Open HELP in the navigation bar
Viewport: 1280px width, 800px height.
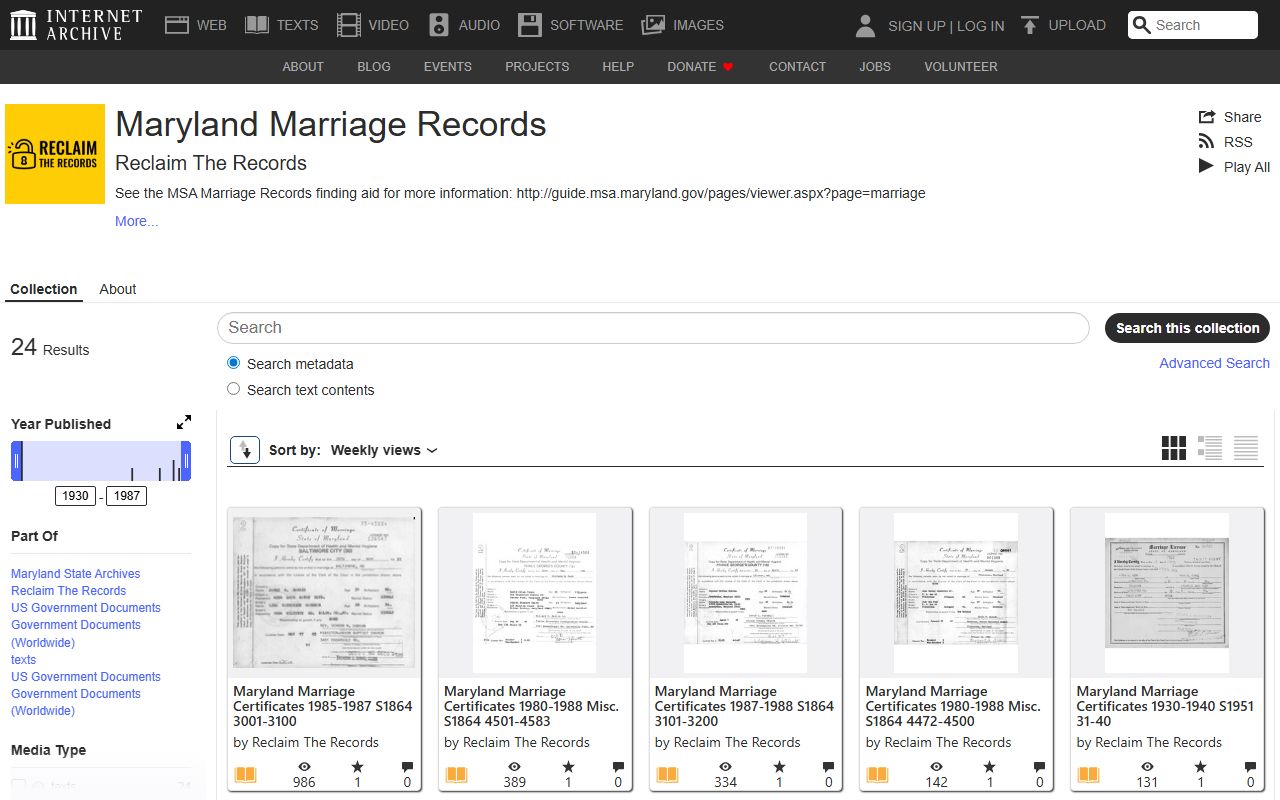(618, 66)
